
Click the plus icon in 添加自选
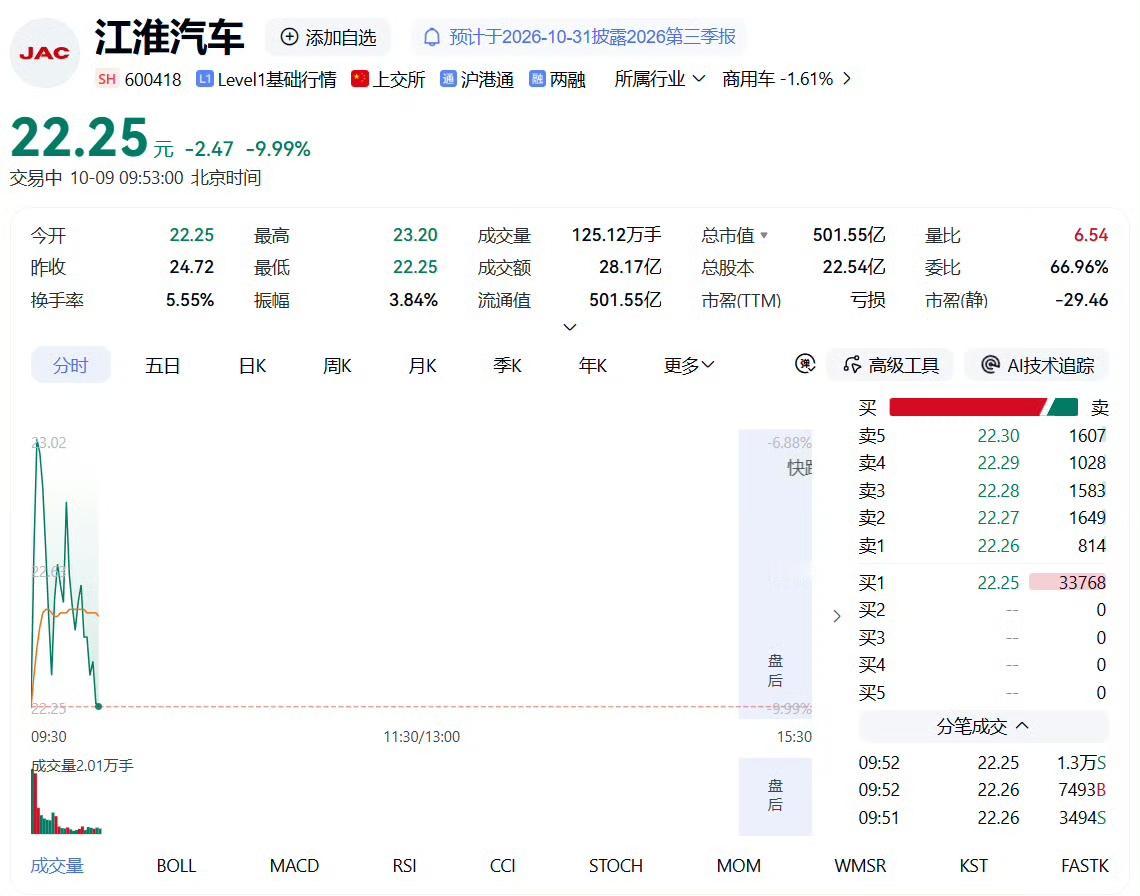click(x=289, y=37)
